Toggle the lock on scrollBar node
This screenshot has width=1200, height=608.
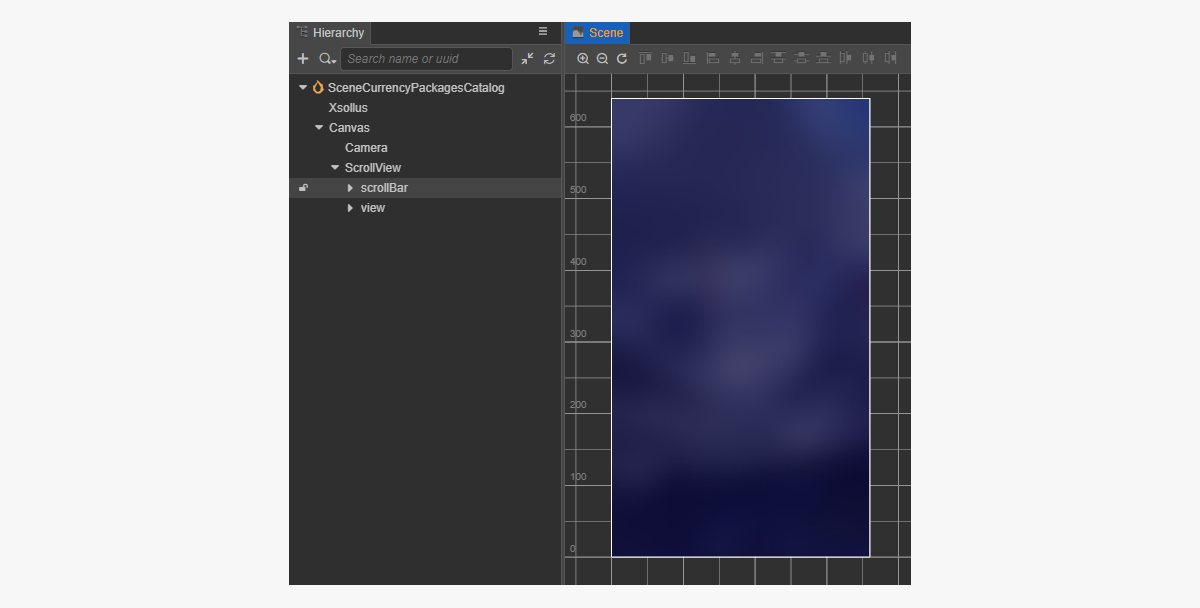click(x=304, y=188)
